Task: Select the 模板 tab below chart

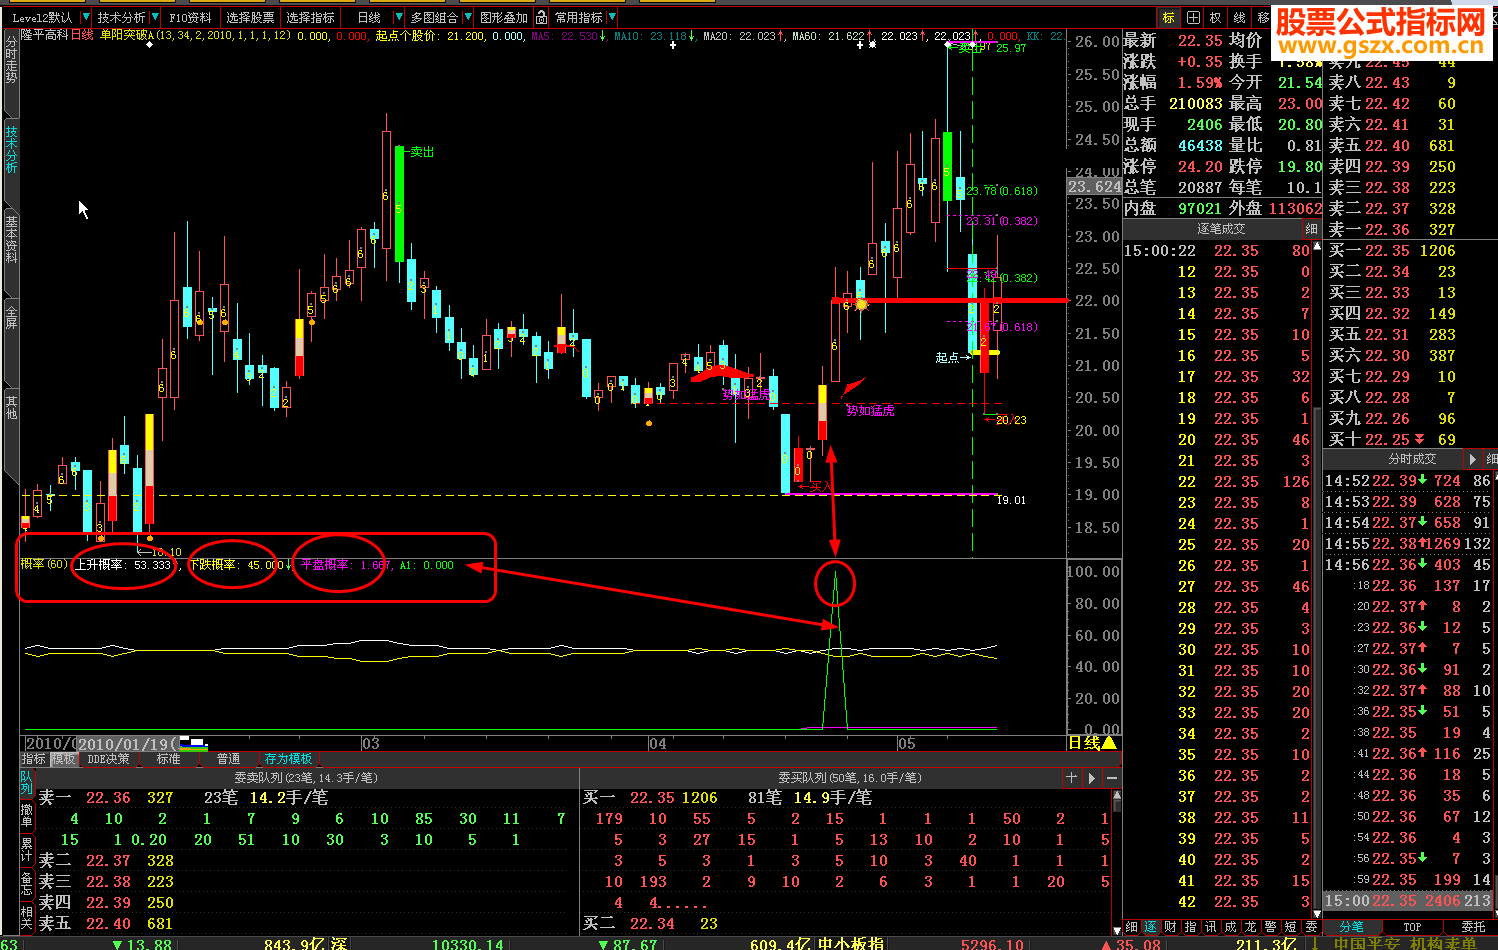Action: click(x=63, y=759)
